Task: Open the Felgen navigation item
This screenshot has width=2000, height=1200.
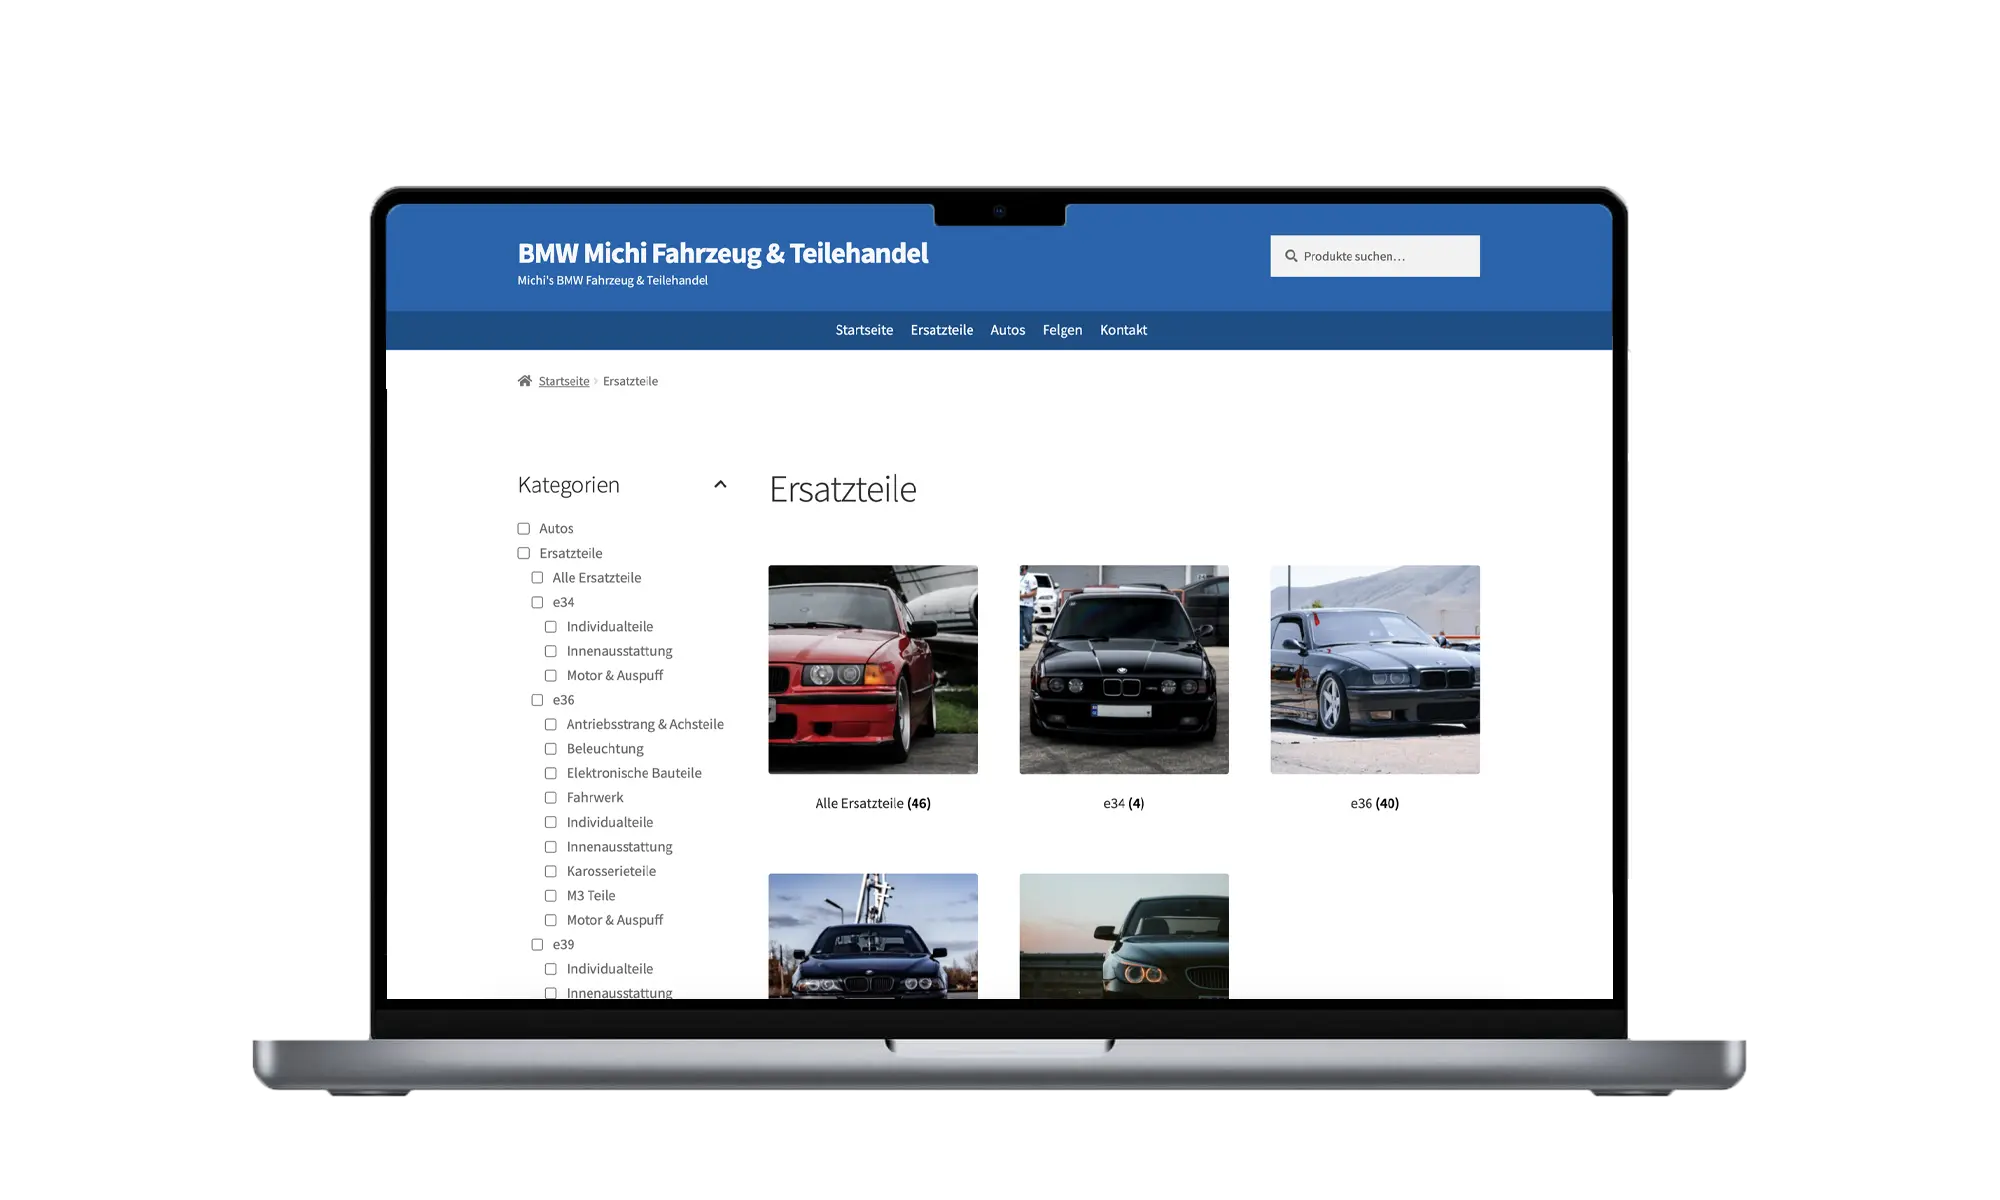Action: (1062, 329)
